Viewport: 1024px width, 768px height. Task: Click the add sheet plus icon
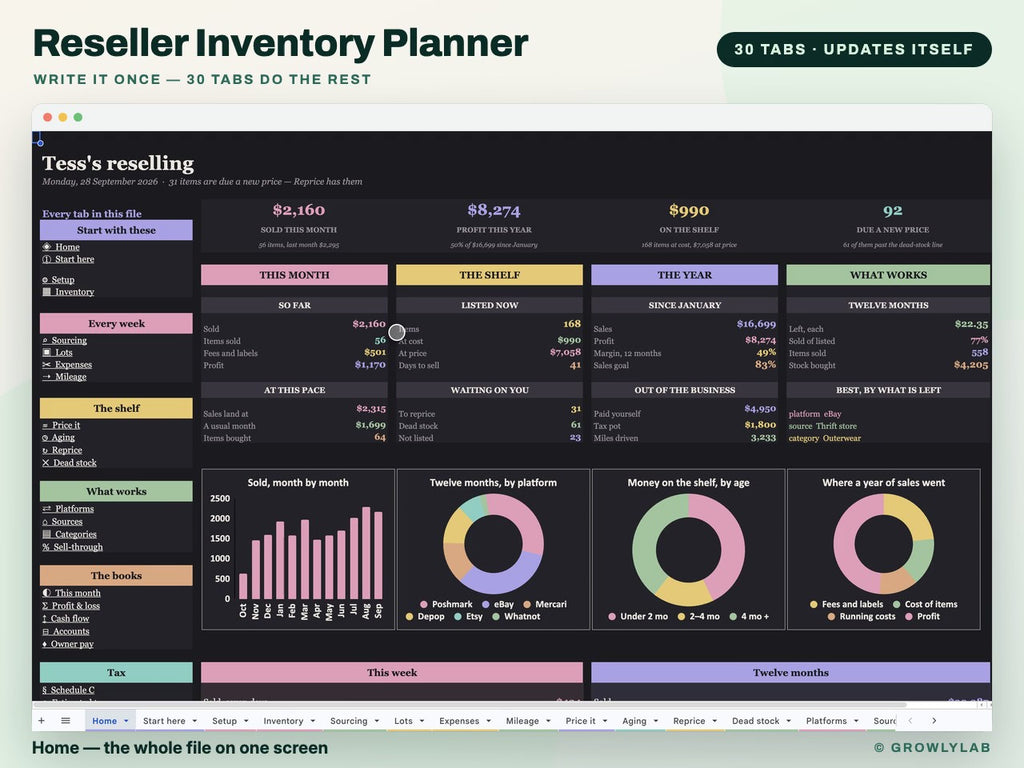tap(41, 720)
